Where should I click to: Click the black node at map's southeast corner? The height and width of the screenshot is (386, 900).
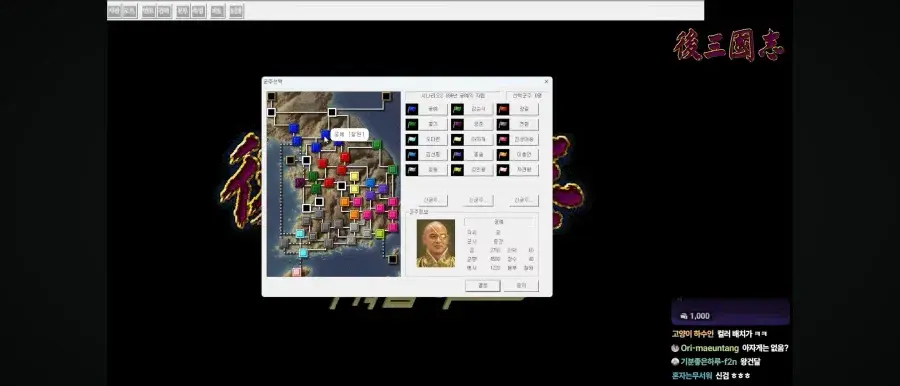(392, 259)
